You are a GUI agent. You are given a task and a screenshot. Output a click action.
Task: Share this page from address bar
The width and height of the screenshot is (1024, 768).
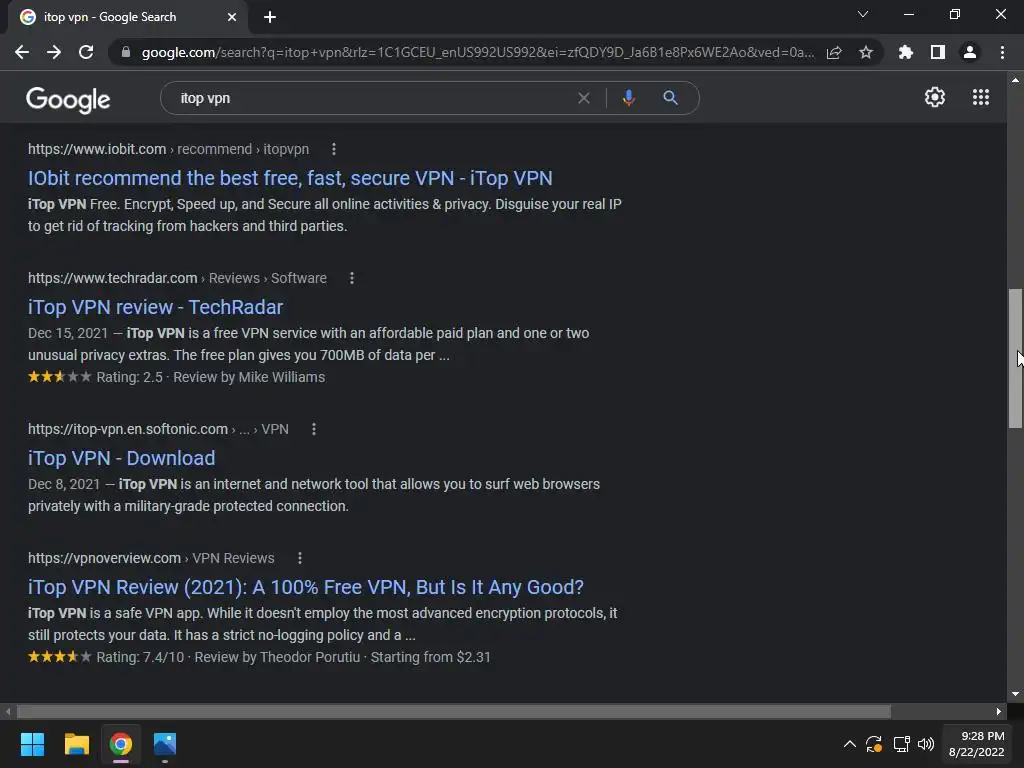click(x=834, y=52)
